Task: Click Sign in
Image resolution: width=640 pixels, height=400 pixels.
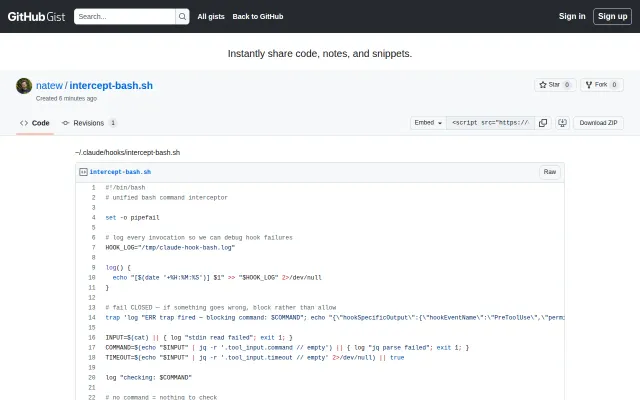Action: pyautogui.click(x=572, y=16)
